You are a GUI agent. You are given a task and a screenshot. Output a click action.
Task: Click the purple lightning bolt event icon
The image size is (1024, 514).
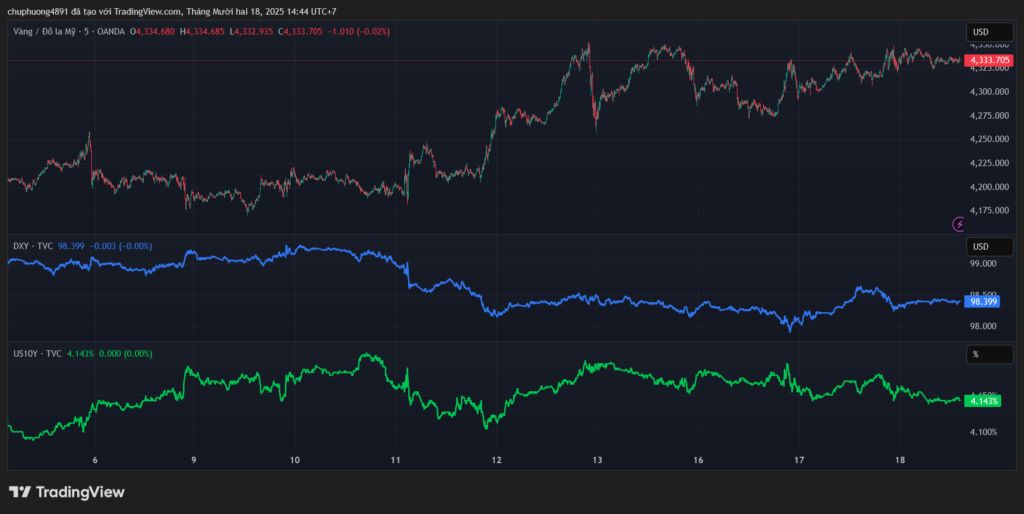(958, 224)
